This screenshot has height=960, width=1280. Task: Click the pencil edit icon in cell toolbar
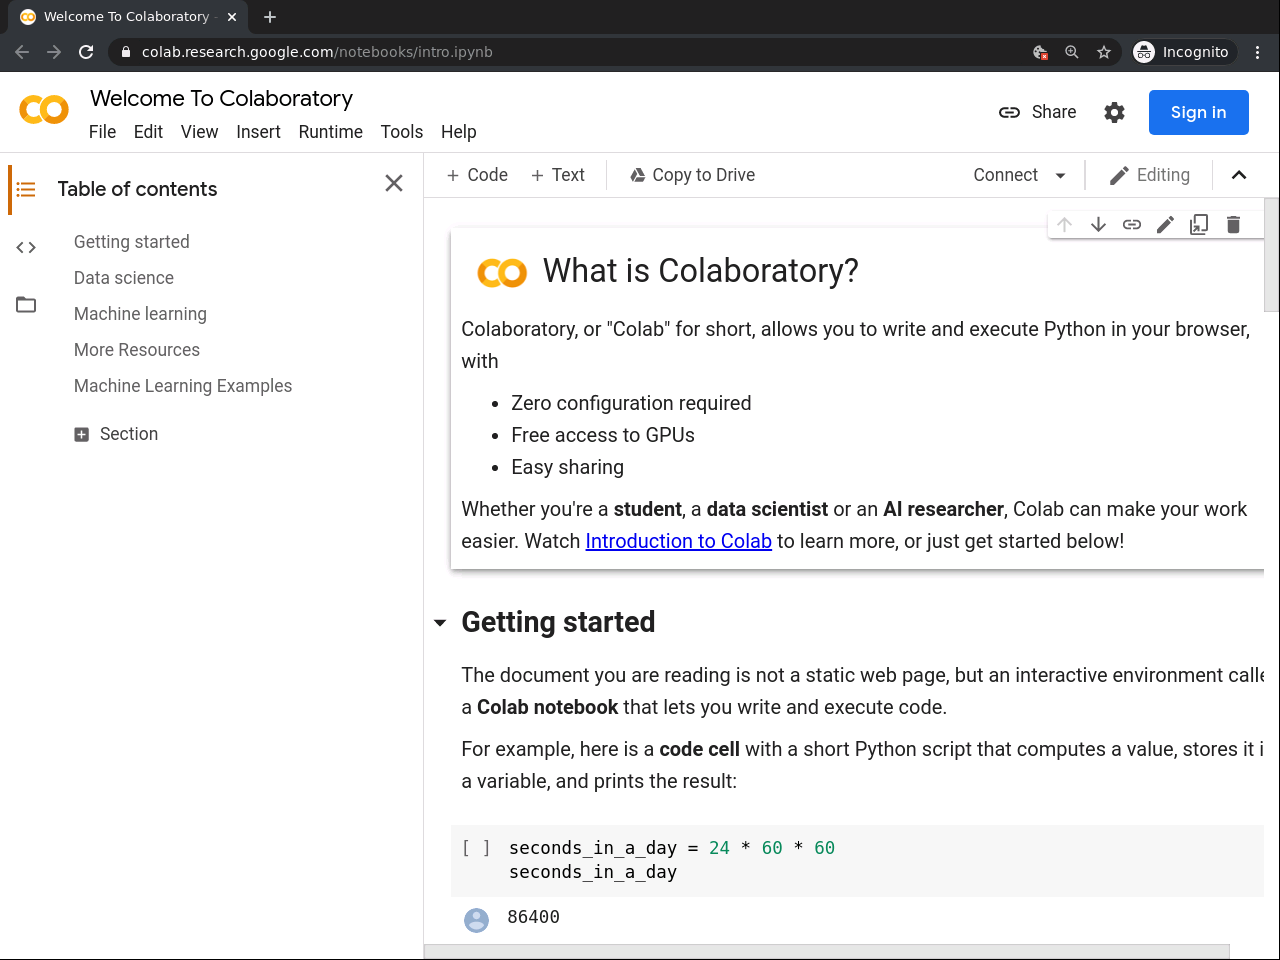pos(1165,225)
